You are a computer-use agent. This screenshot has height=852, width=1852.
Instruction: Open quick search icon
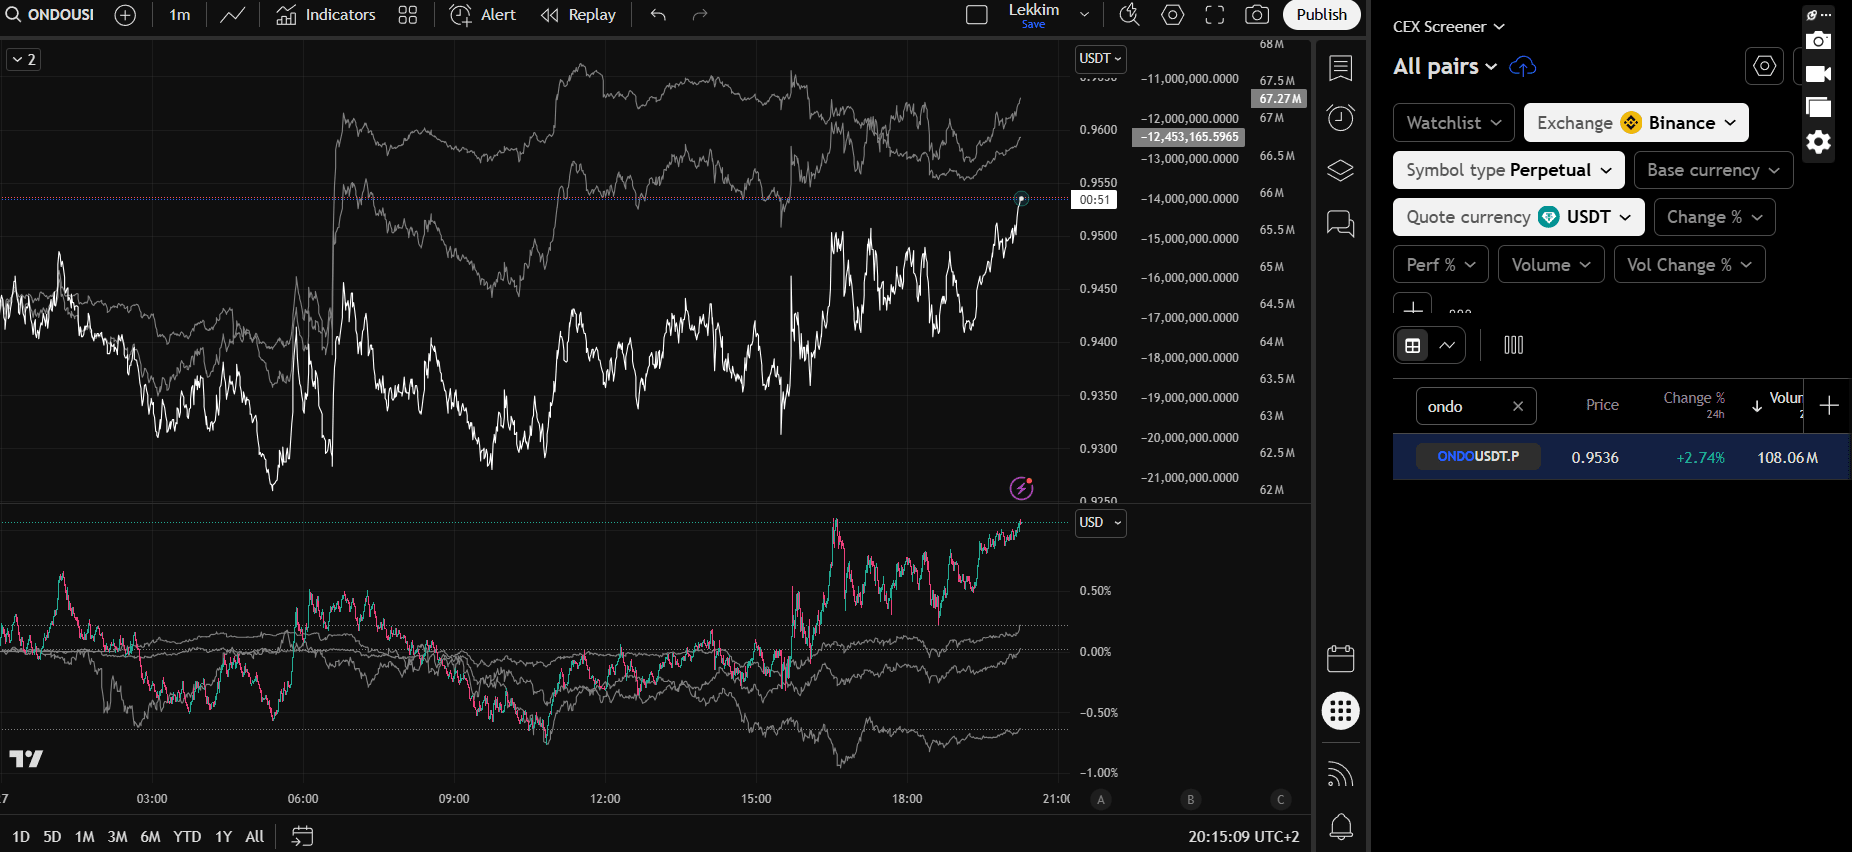[x=1129, y=15]
